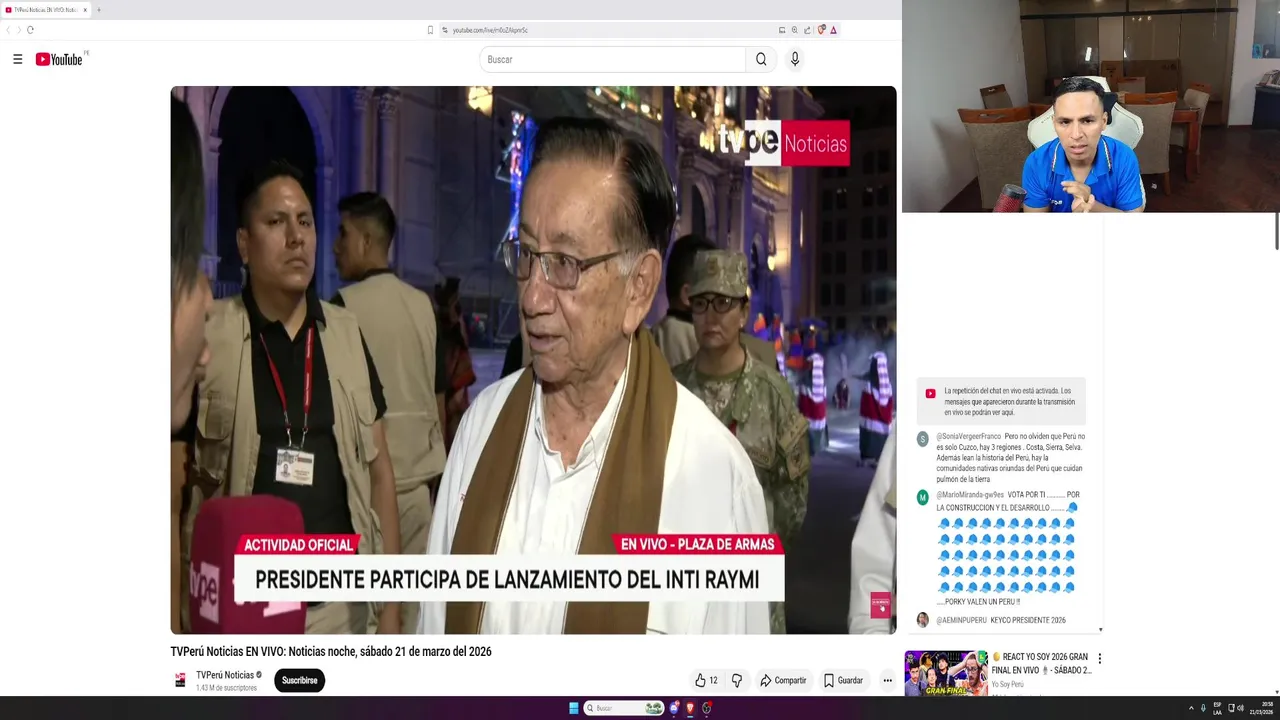Save video with the Guardar button

pos(843,680)
